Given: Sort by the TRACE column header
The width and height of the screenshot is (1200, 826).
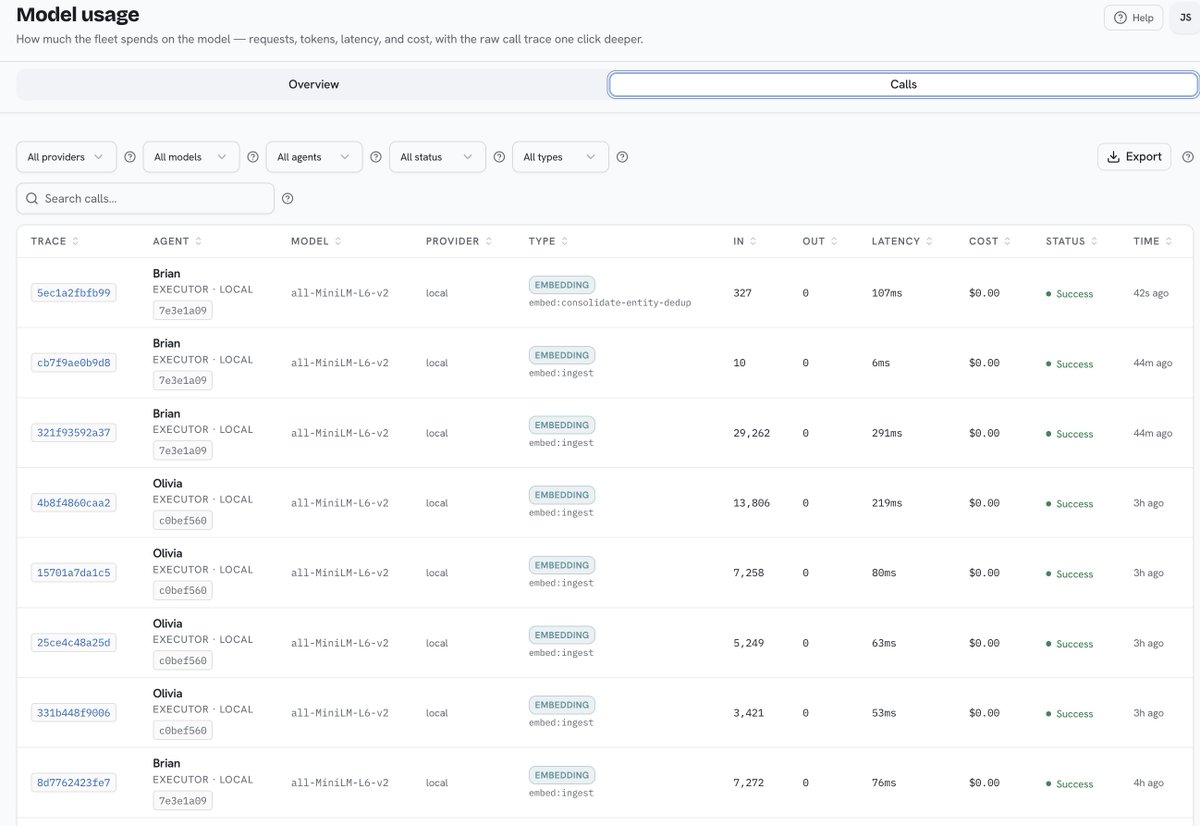Looking at the screenshot, I should [x=55, y=241].
